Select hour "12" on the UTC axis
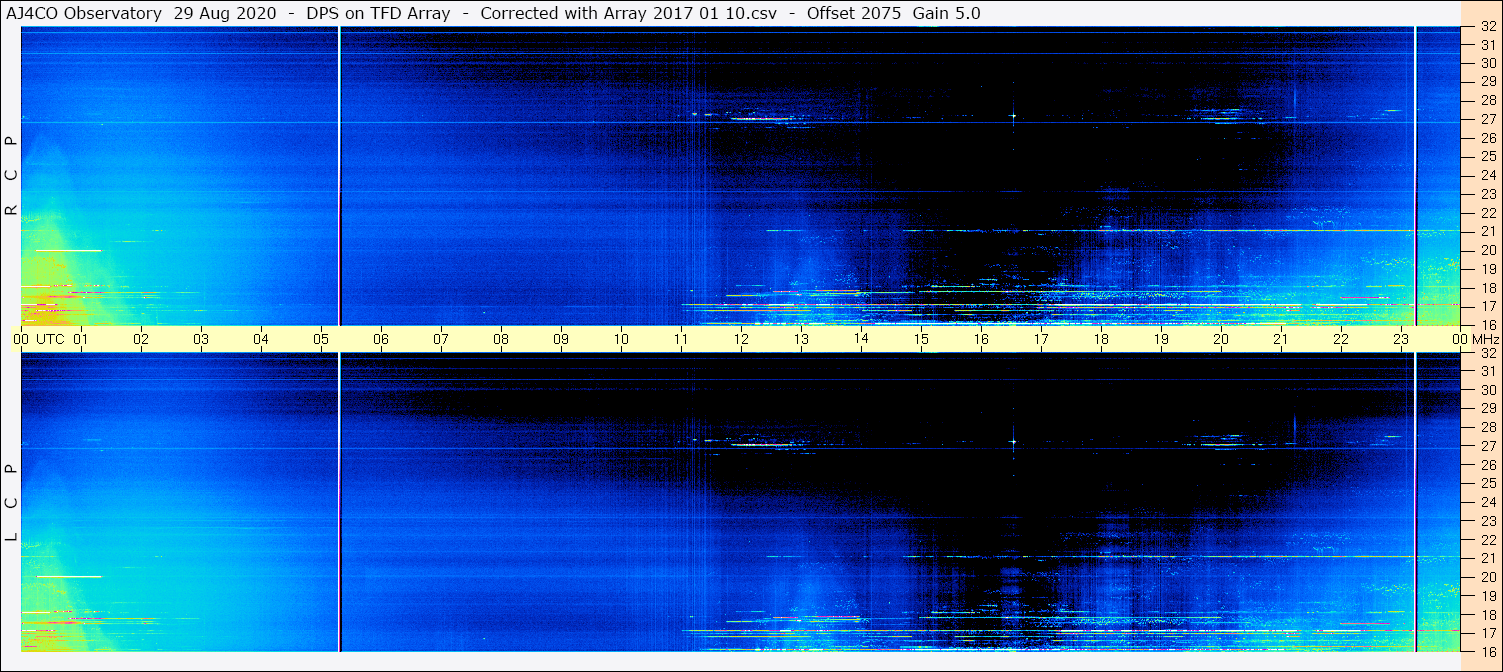Screen dimensions: 1503x672 click(741, 339)
